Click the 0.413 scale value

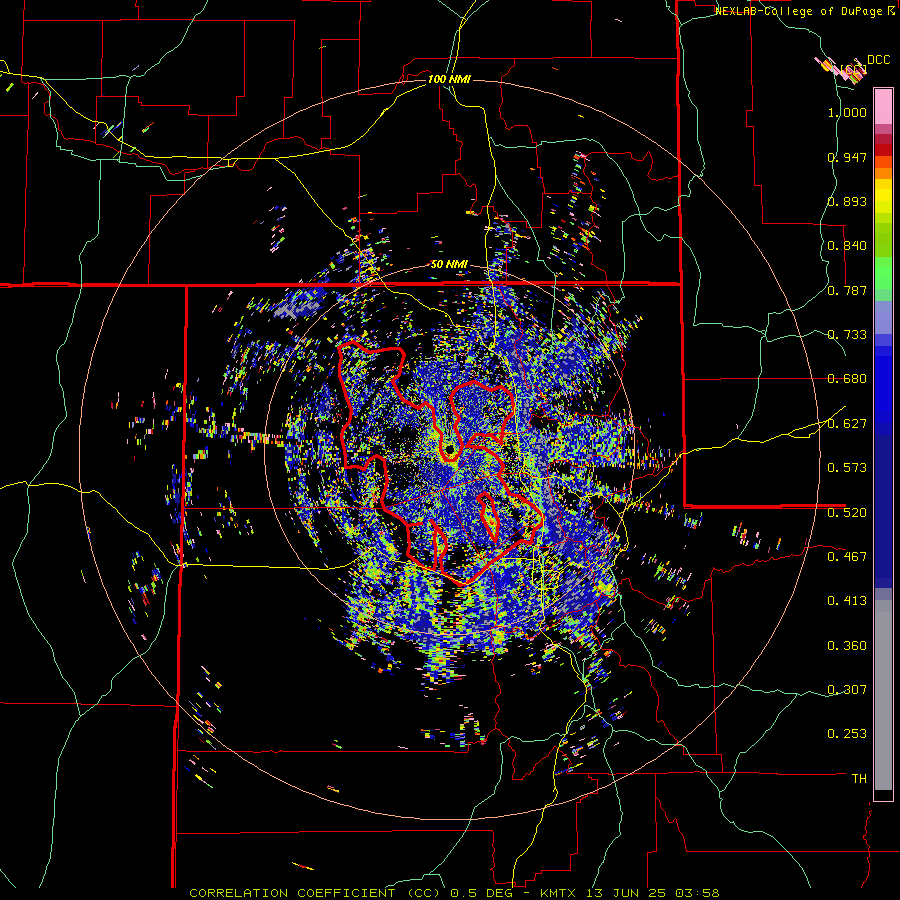pos(847,601)
